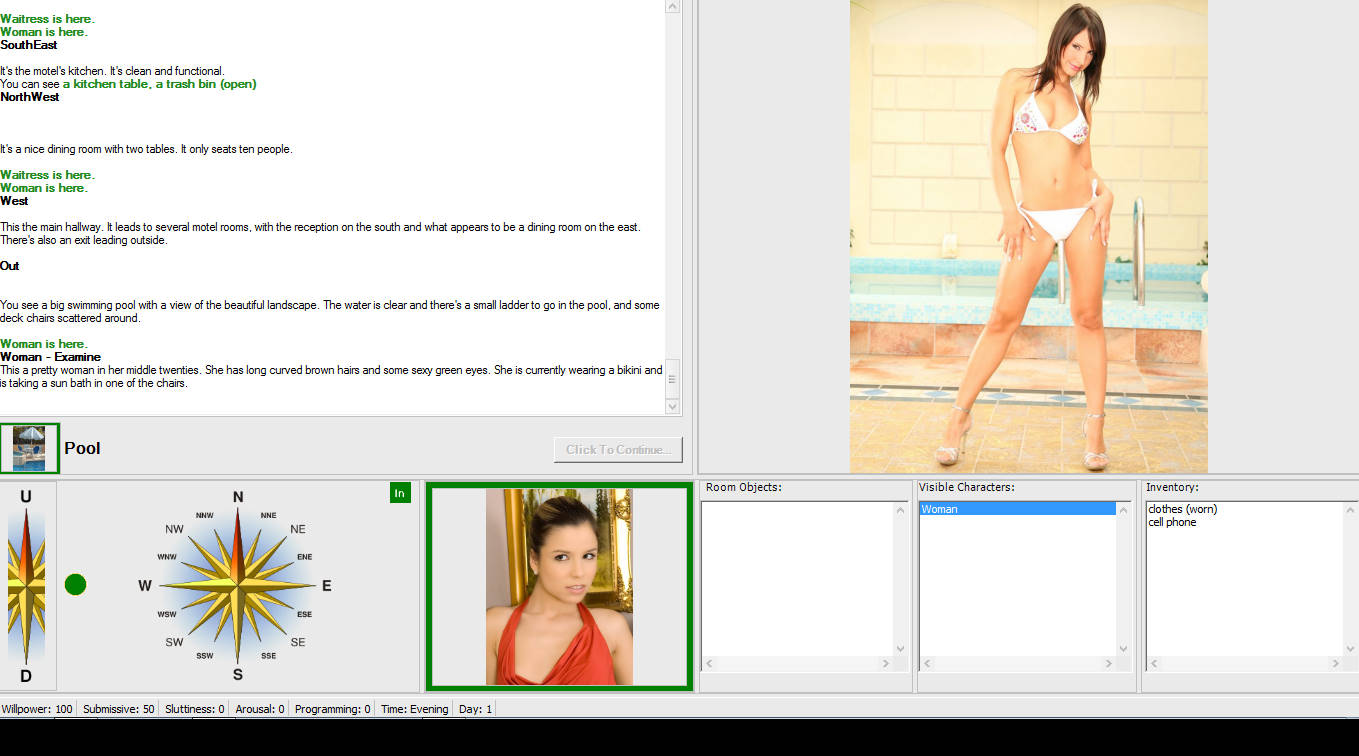1359x756 pixels.
Task: Click Room Objects scroll up arrow
Action: tap(899, 510)
